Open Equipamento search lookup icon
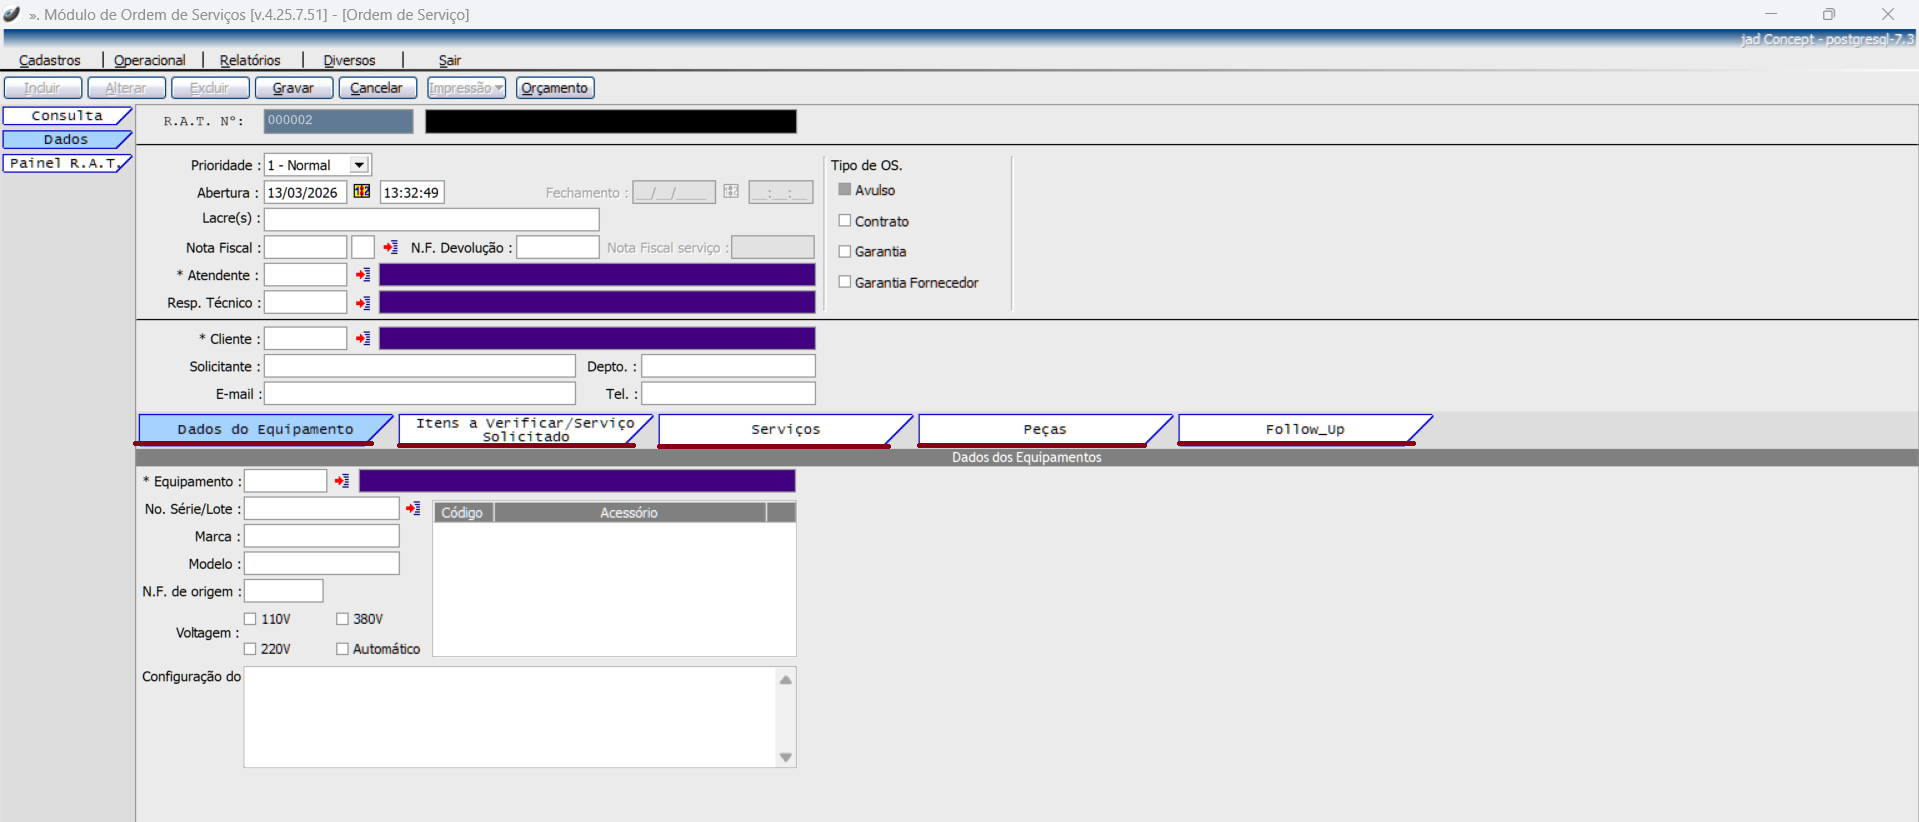The height and width of the screenshot is (822, 1919). click(x=342, y=481)
